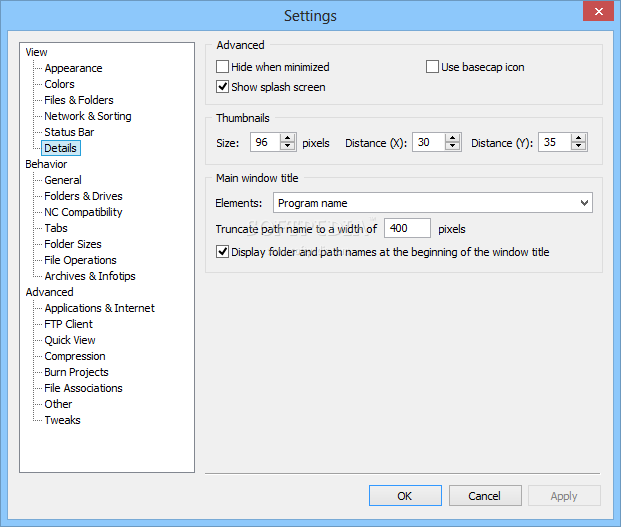The height and width of the screenshot is (527, 621).
Task: Open Folders & Drives settings
Action: pyautogui.click(x=83, y=196)
